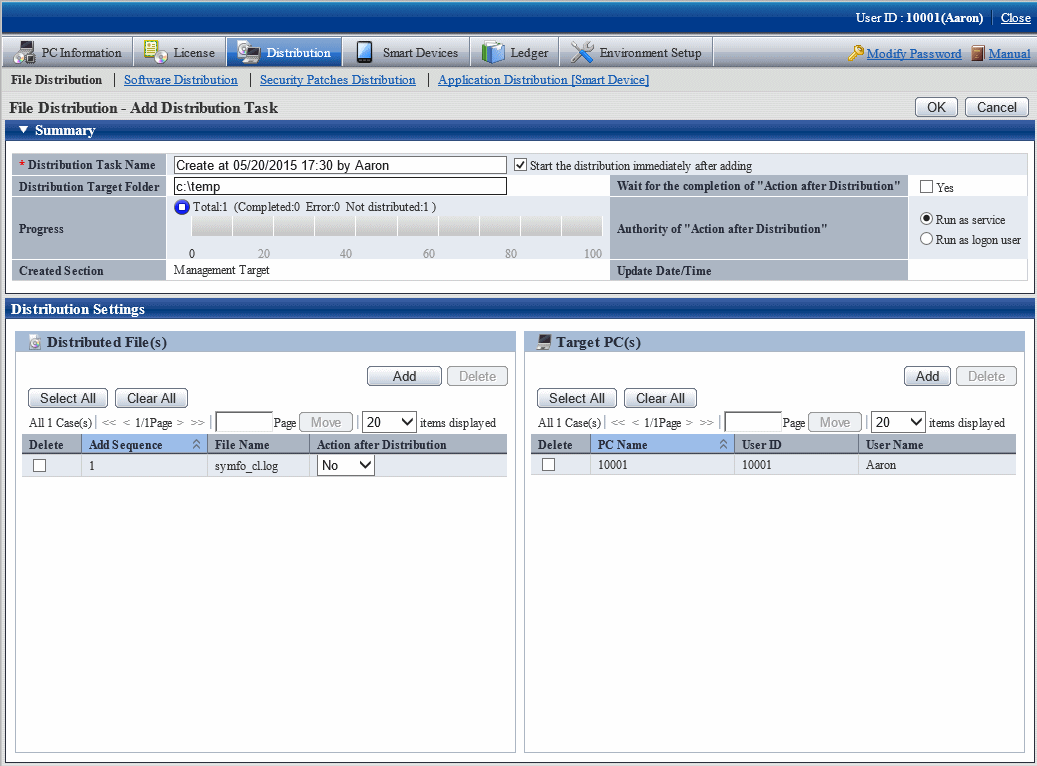1037x766 pixels.
Task: Click the PC Information tab icon
Action: click(x=22, y=53)
